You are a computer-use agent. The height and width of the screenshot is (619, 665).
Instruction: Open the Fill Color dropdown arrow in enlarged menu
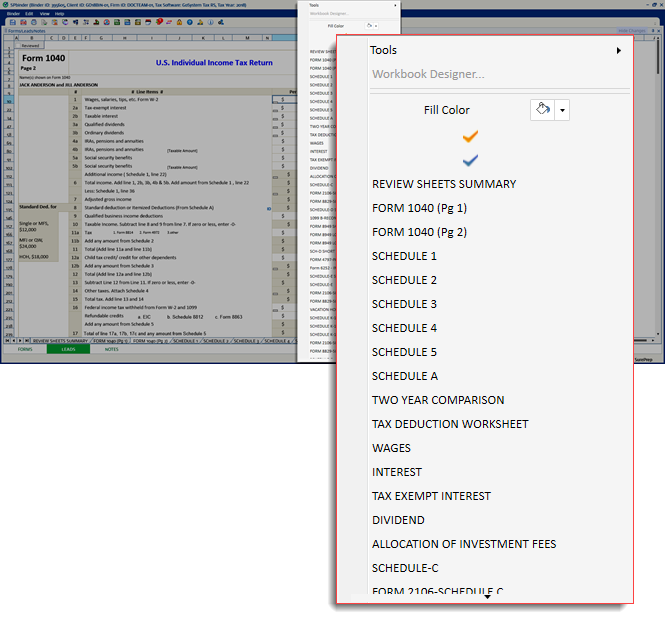562,110
